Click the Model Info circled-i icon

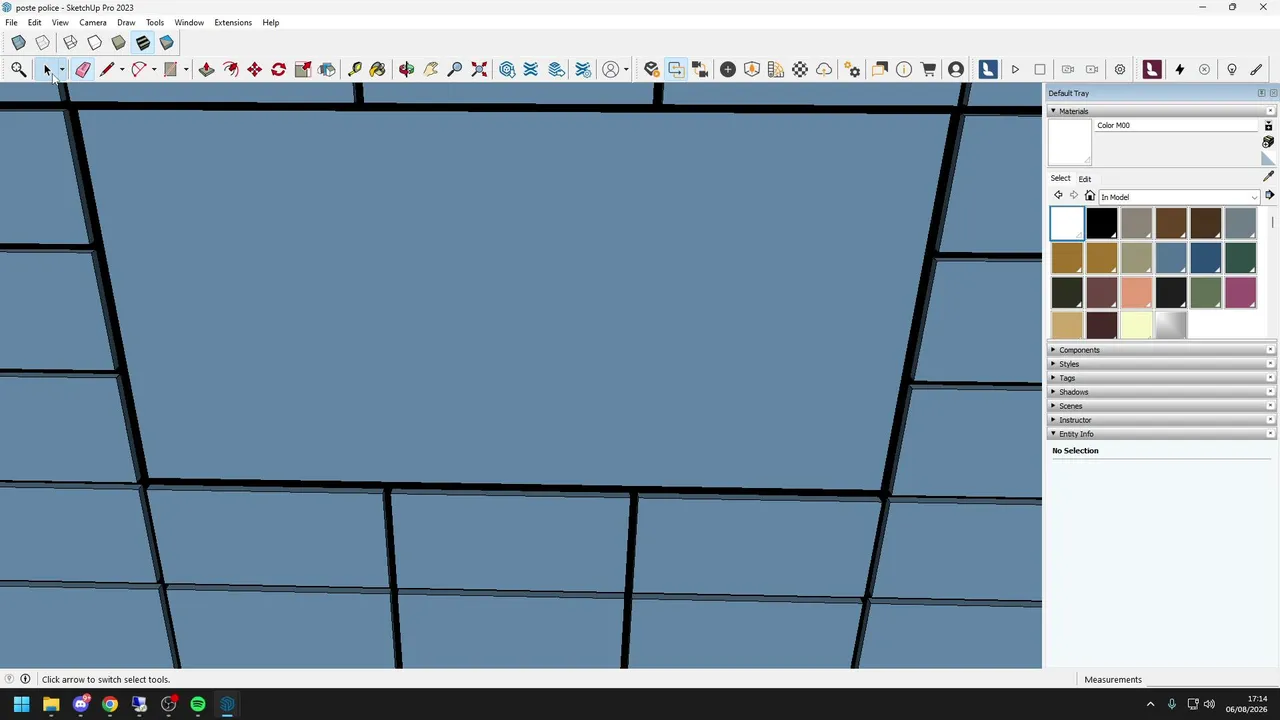pyautogui.click(x=904, y=69)
